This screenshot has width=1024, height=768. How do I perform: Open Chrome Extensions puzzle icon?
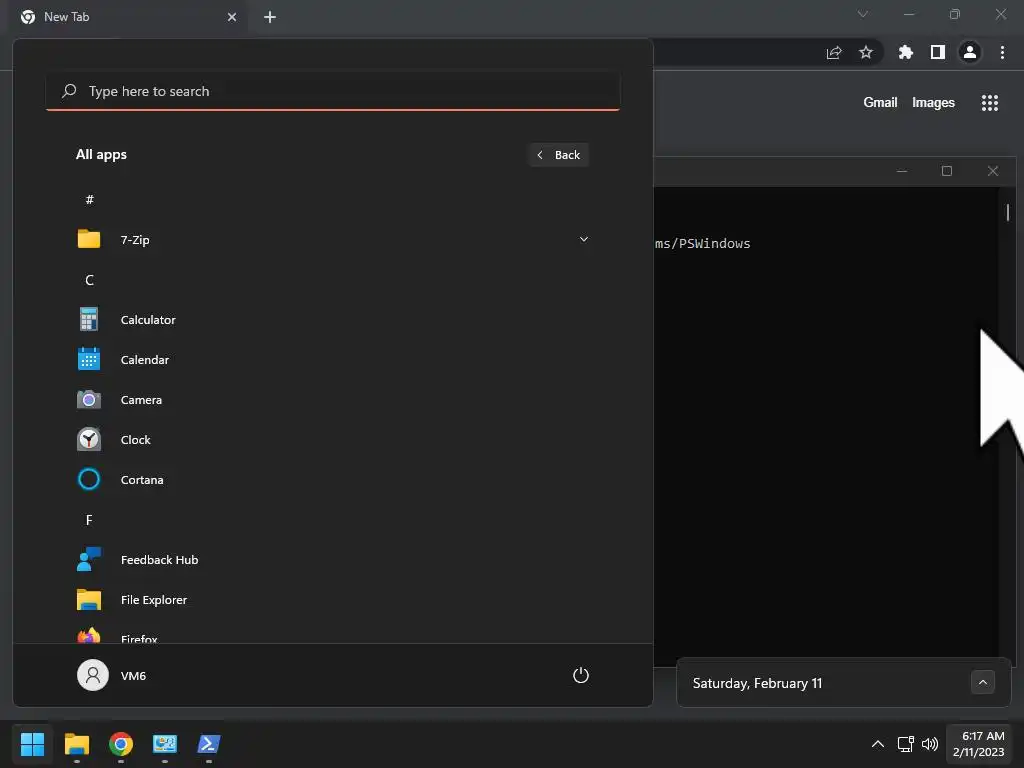pyautogui.click(x=906, y=52)
